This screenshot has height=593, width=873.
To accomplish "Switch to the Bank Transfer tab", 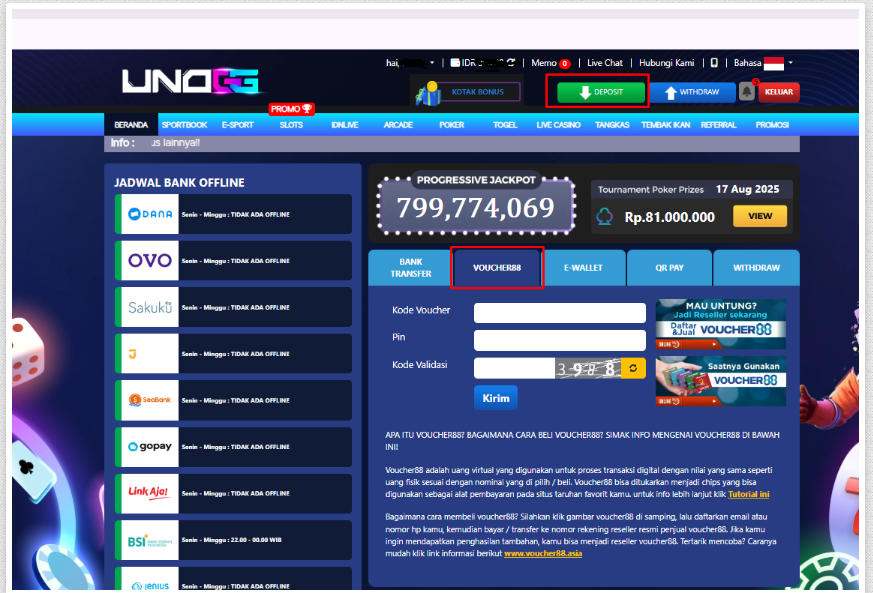I will (410, 268).
